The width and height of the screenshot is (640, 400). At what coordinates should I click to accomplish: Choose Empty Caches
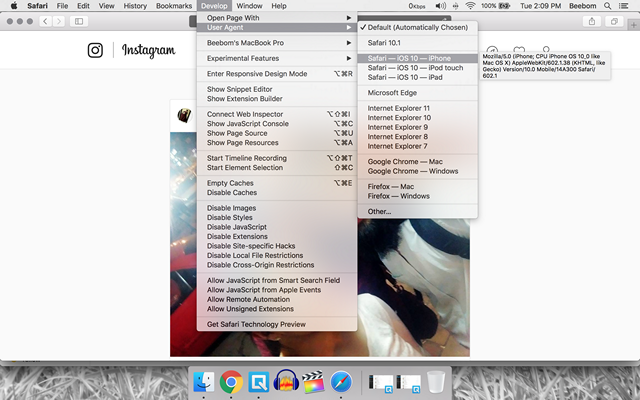pos(277,183)
